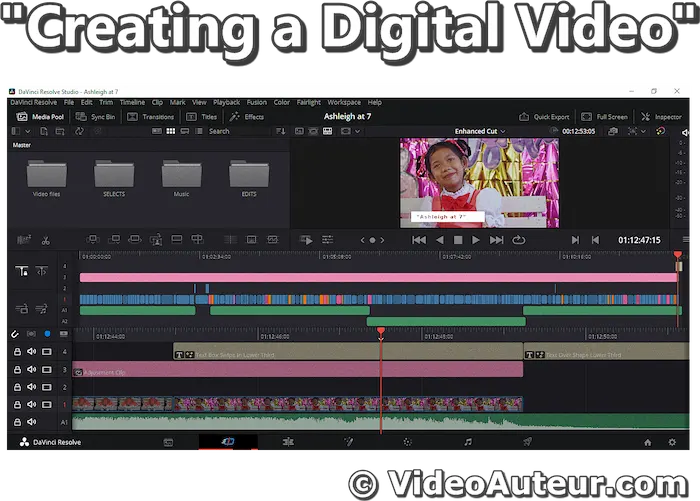700x501 pixels.
Task: Disable video track 2
Action: pyautogui.click(x=46, y=387)
